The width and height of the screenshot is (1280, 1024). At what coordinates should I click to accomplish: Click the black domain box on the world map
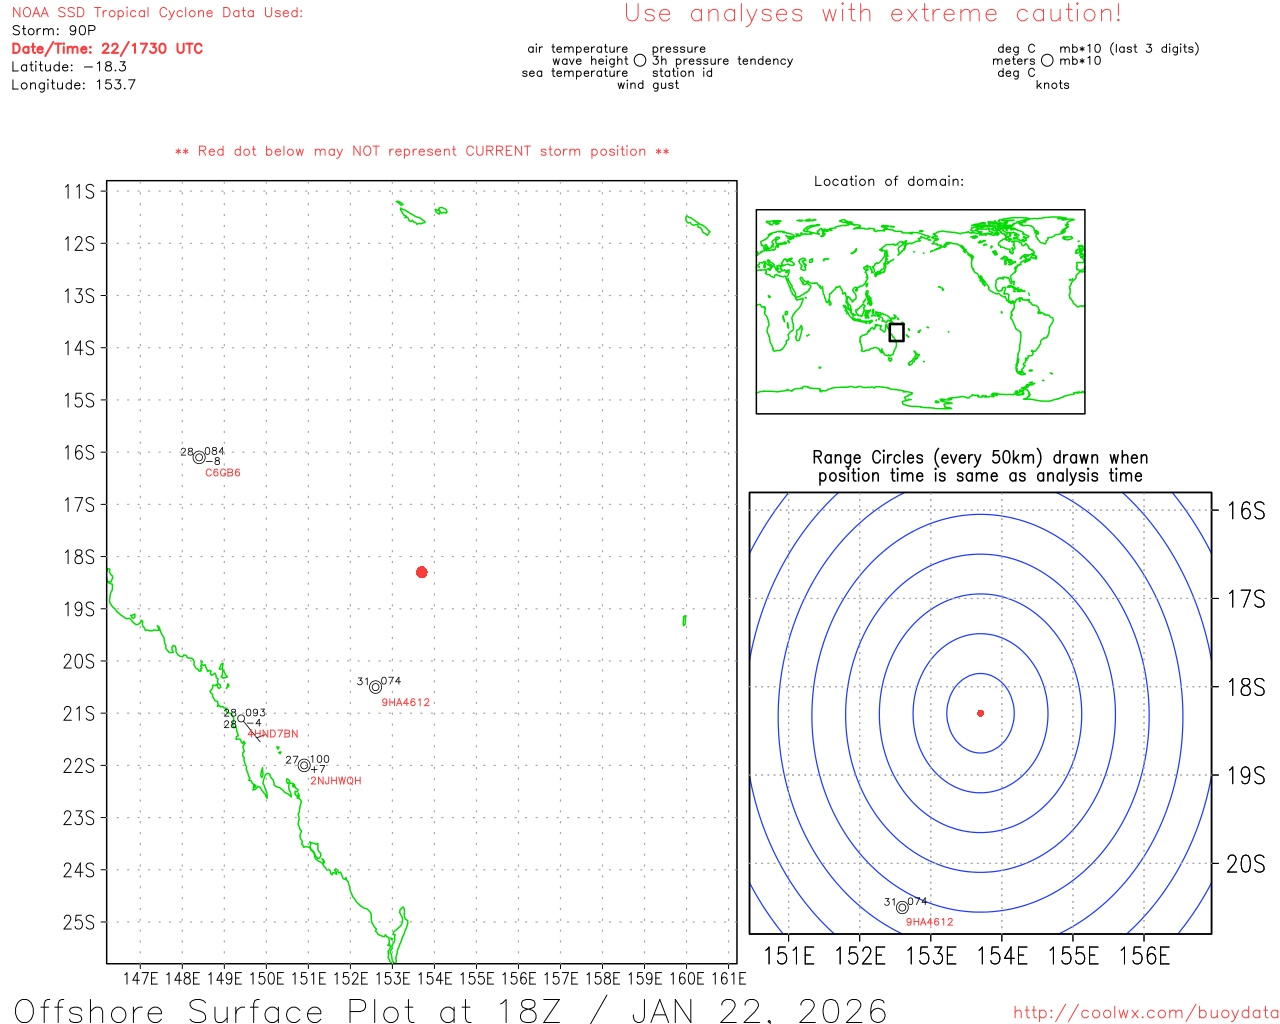pyautogui.click(x=896, y=332)
